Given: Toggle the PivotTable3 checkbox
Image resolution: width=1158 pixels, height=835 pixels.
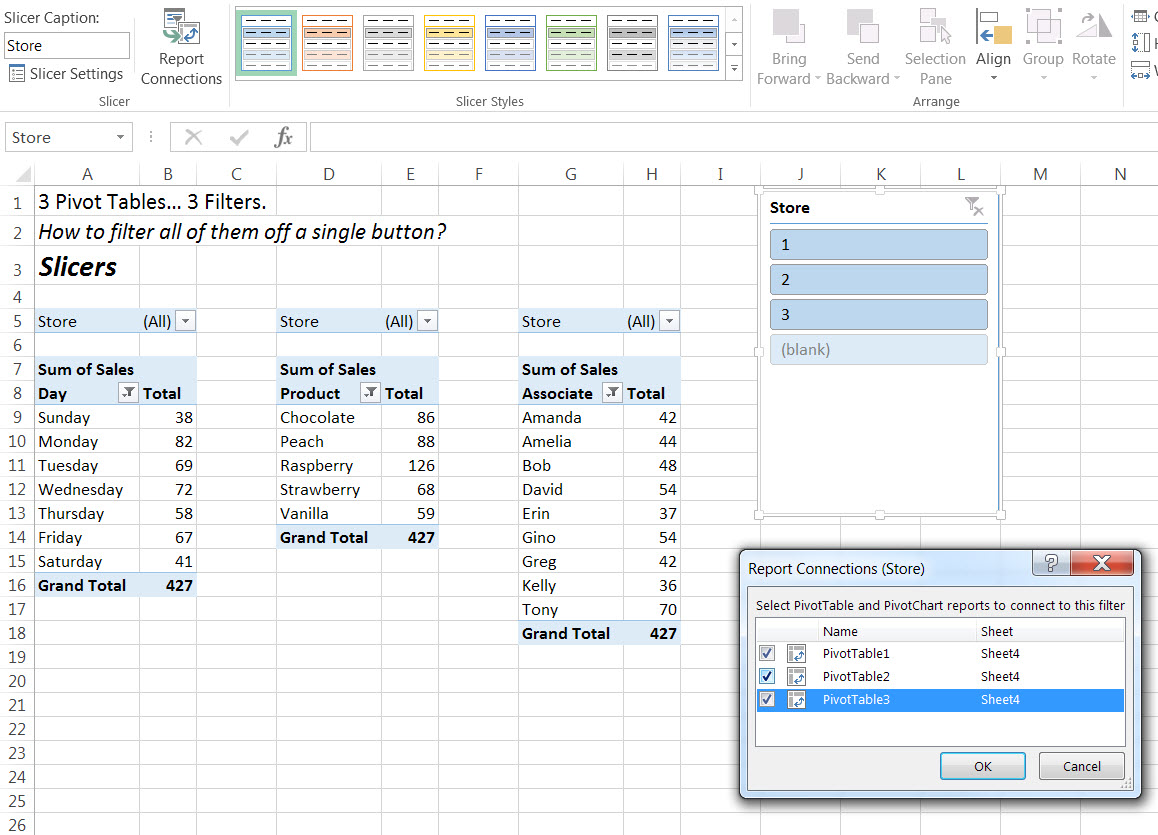Looking at the screenshot, I should point(767,700).
